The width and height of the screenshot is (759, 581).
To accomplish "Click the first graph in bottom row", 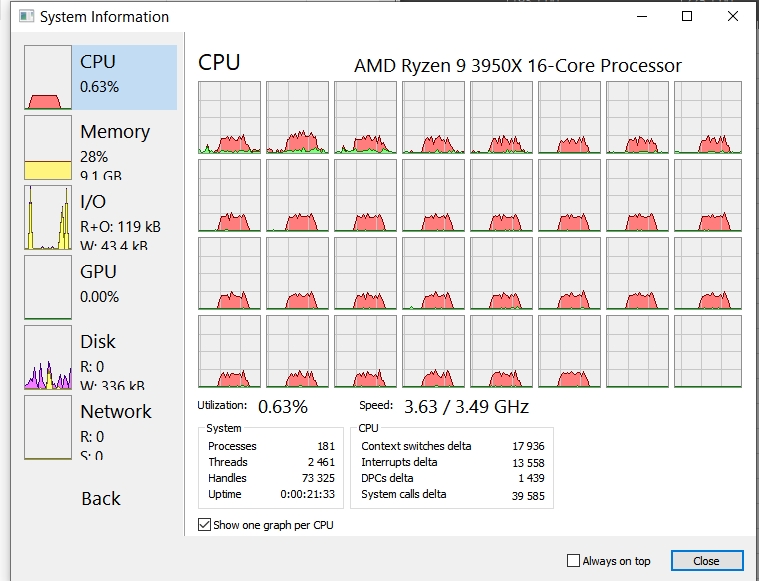I will coord(230,351).
